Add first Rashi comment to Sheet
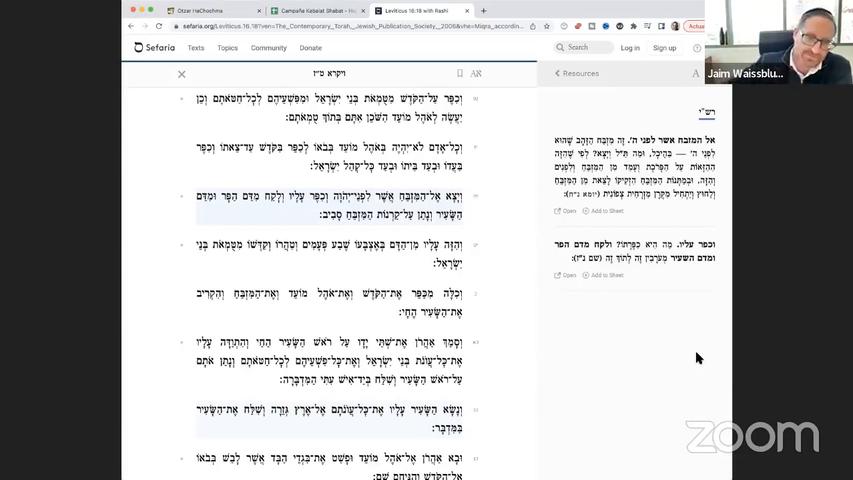This screenshot has height=480, width=853. [x=603, y=211]
